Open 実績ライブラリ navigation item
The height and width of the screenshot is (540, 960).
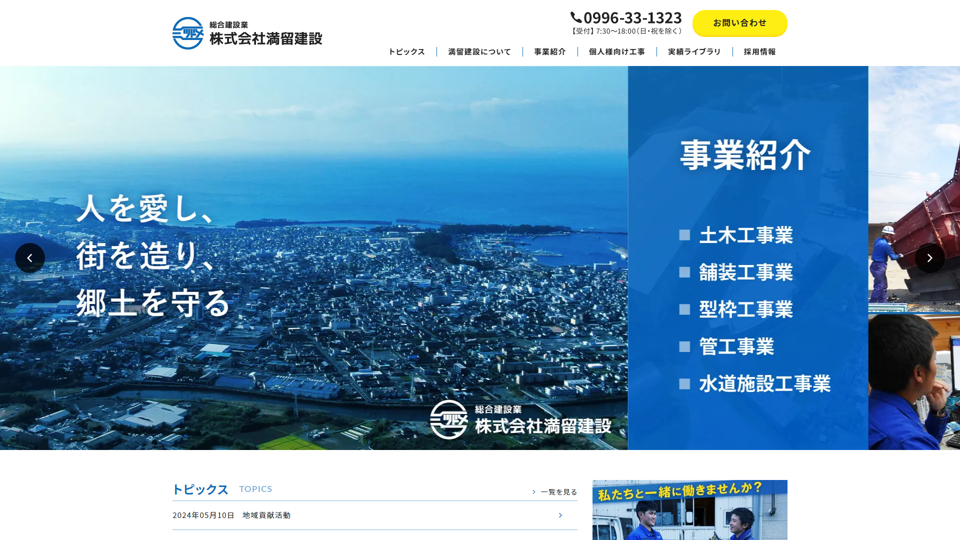click(x=694, y=52)
